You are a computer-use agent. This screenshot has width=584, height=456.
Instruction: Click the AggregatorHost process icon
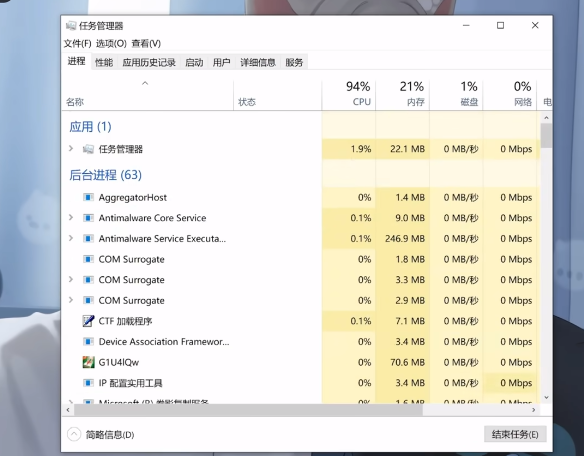pos(88,197)
